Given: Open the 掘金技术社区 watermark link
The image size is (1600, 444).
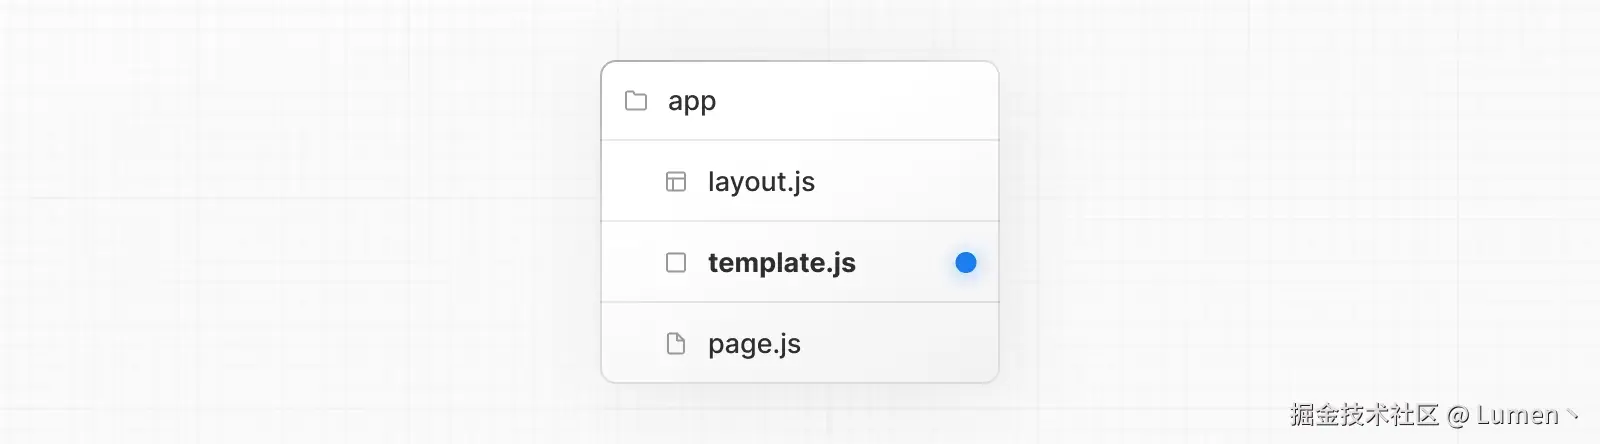Looking at the screenshot, I should [1364, 415].
